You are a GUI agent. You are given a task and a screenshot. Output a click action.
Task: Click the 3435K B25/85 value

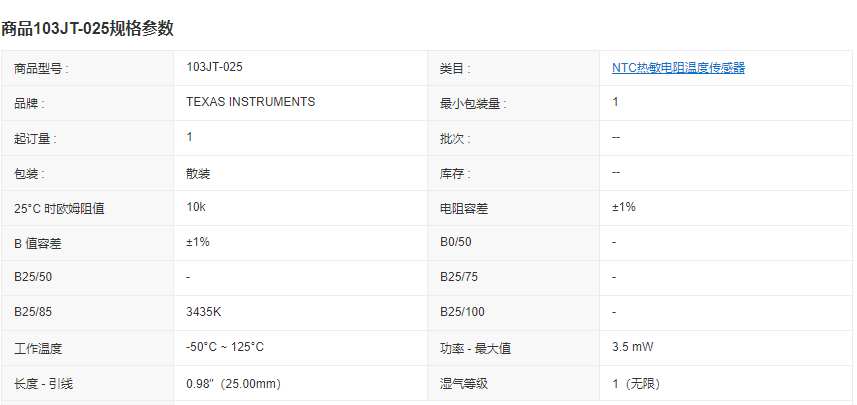(x=204, y=312)
